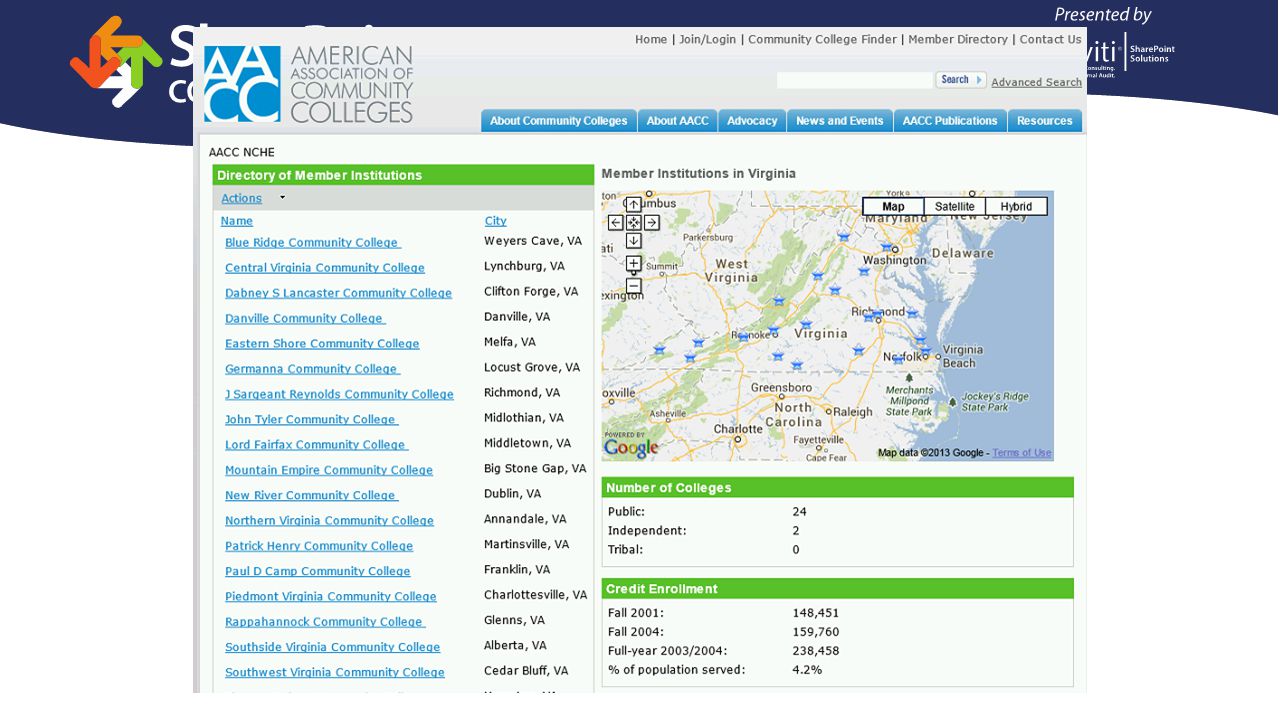Pan the map down with the arrow control
Viewport: 1280px width, 720px height.
point(633,241)
